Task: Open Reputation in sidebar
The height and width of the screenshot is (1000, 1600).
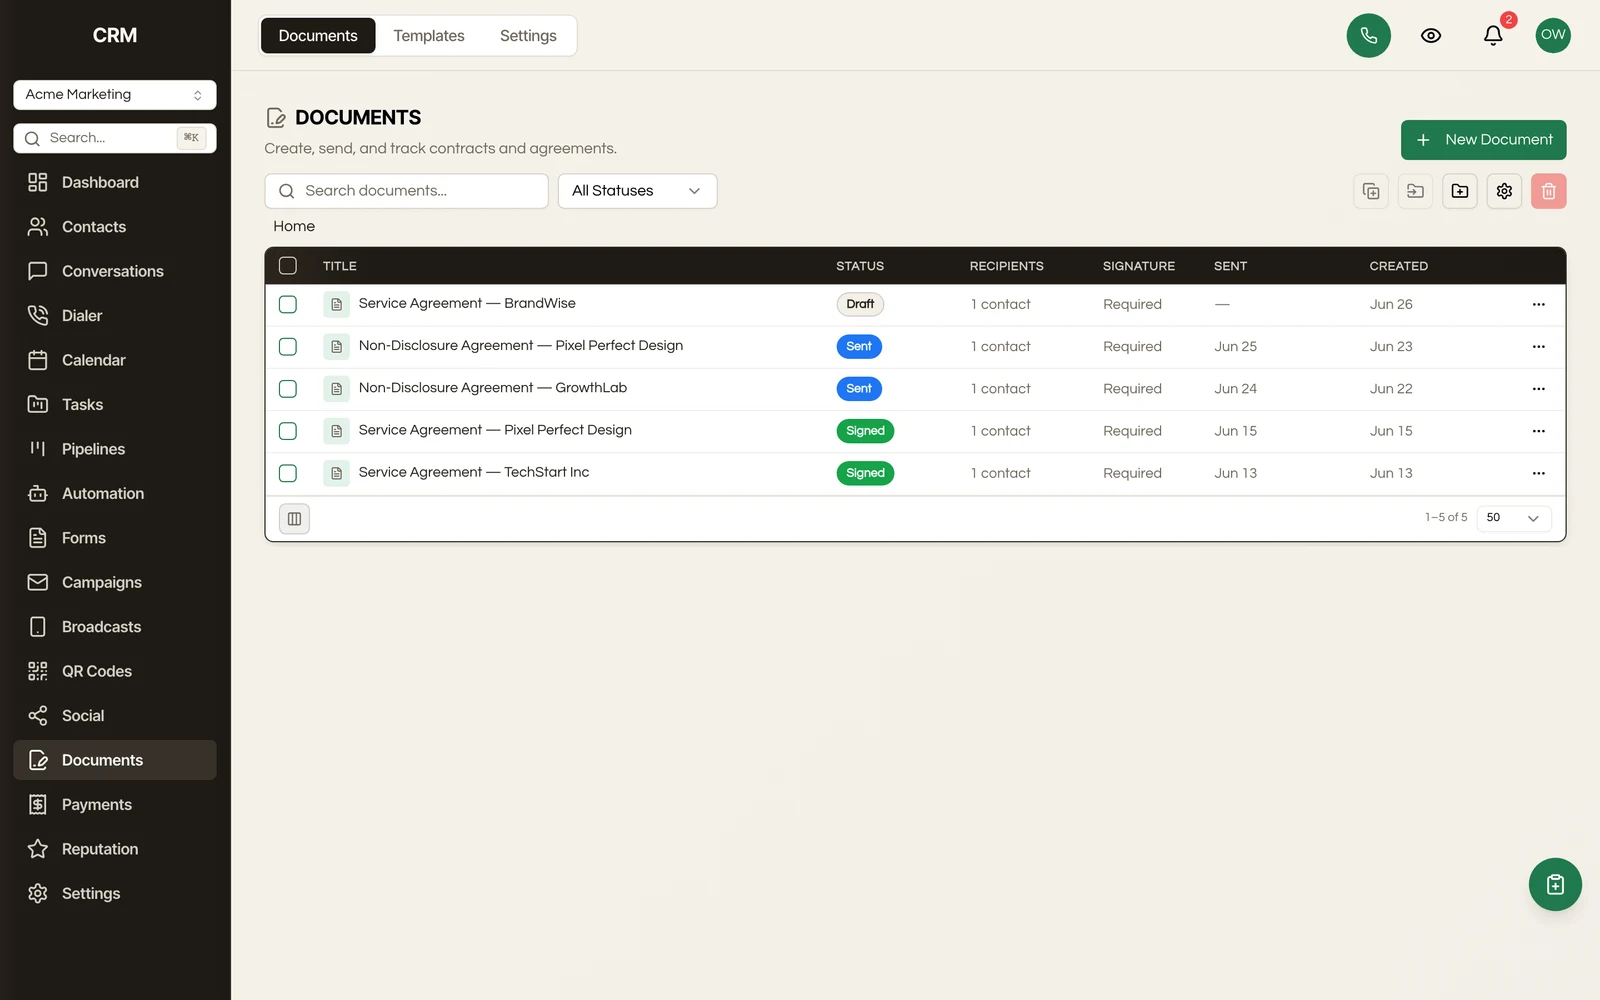Action: tap(115, 849)
